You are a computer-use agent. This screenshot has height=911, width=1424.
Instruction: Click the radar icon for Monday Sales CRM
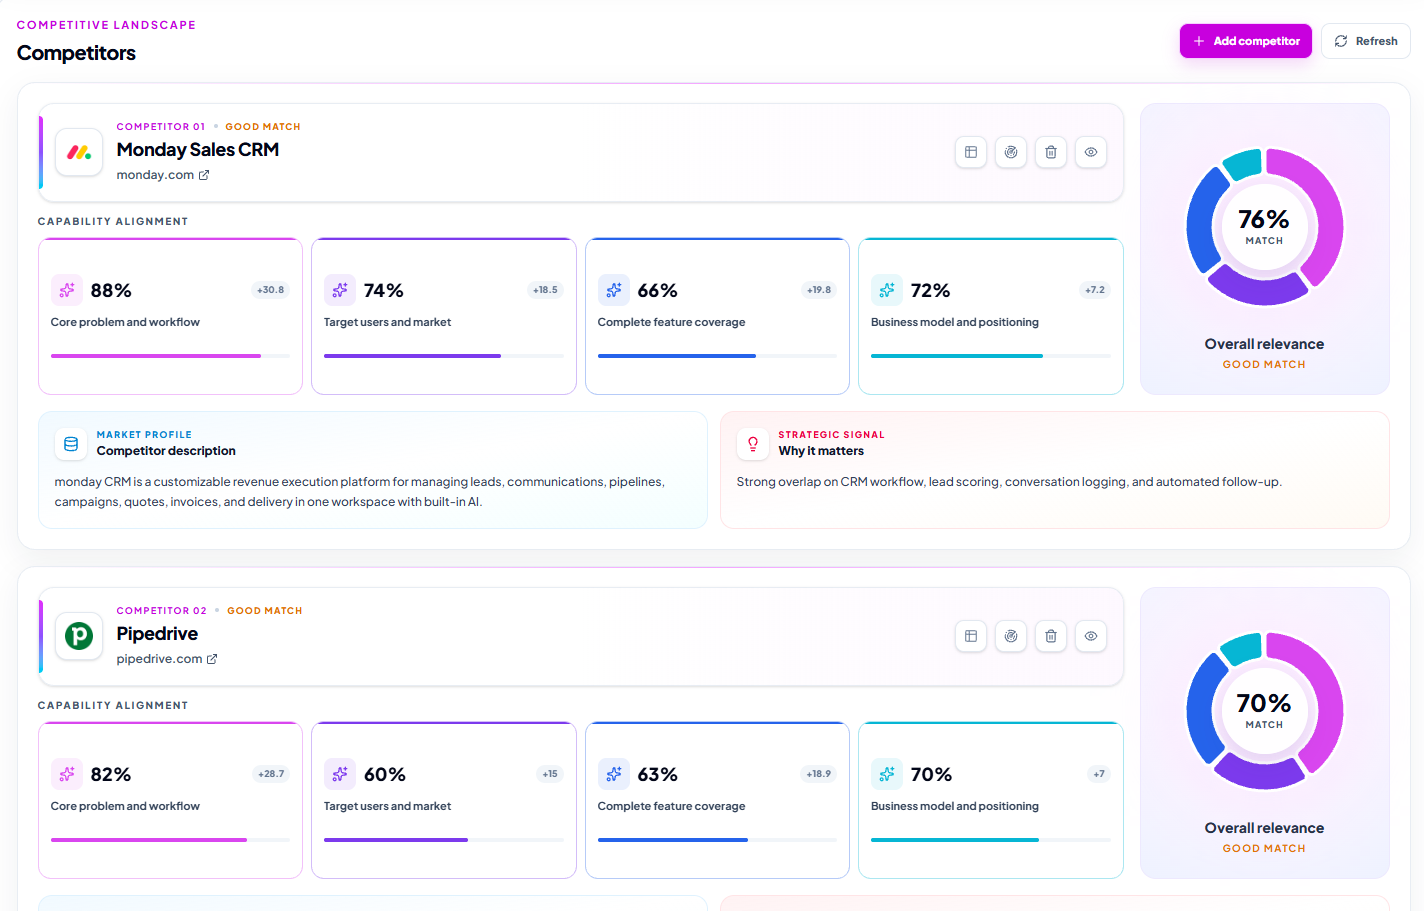pos(1011,152)
